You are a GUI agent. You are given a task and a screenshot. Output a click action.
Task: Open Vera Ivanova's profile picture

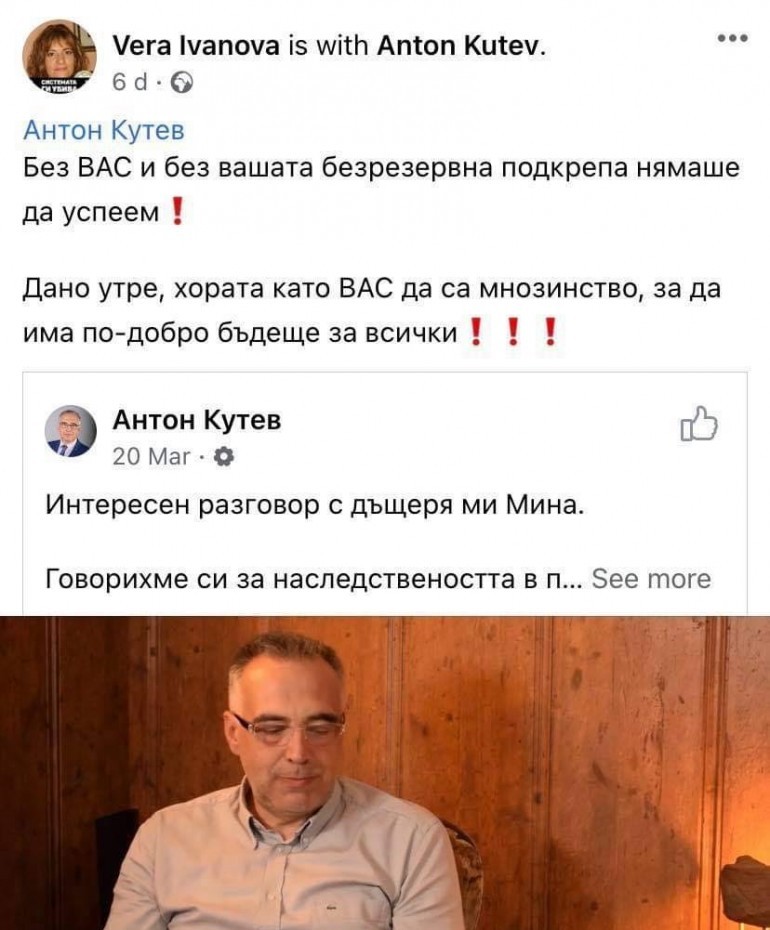point(59,56)
